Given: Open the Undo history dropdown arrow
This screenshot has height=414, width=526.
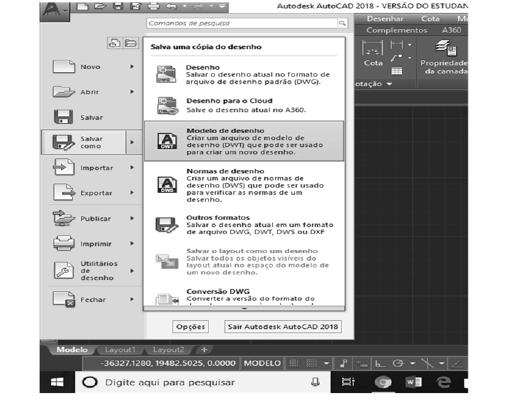Looking at the screenshot, I should coord(185,6).
